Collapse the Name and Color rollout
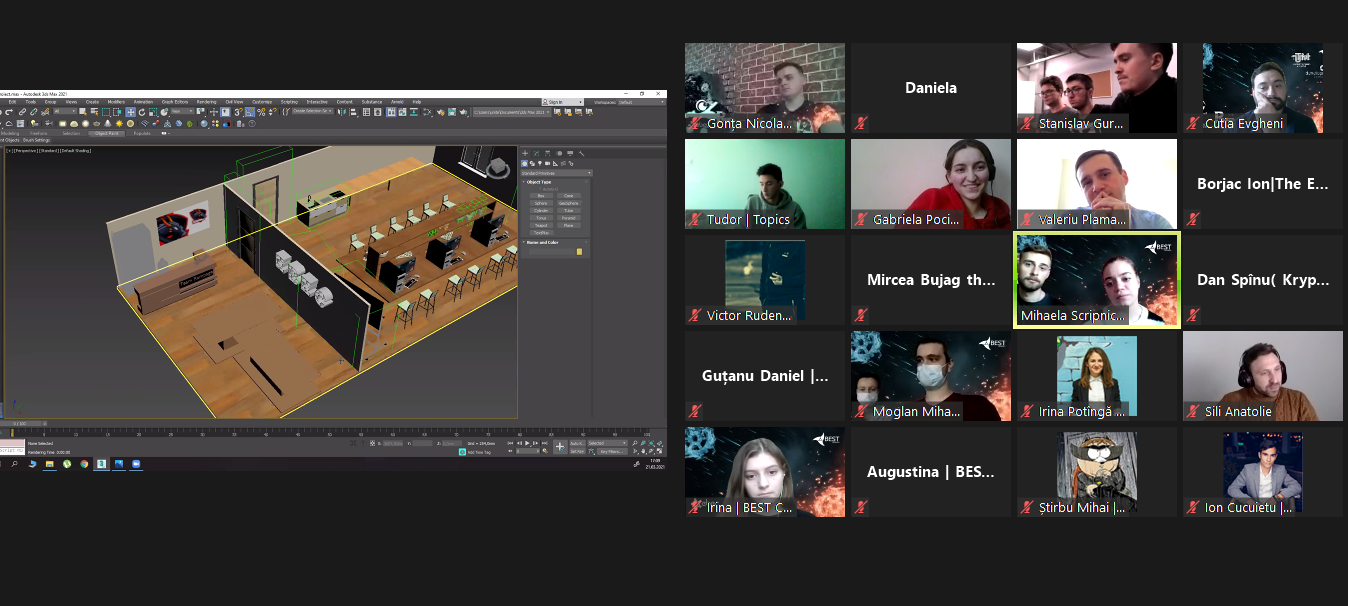The image size is (1348, 606). [x=541, y=242]
